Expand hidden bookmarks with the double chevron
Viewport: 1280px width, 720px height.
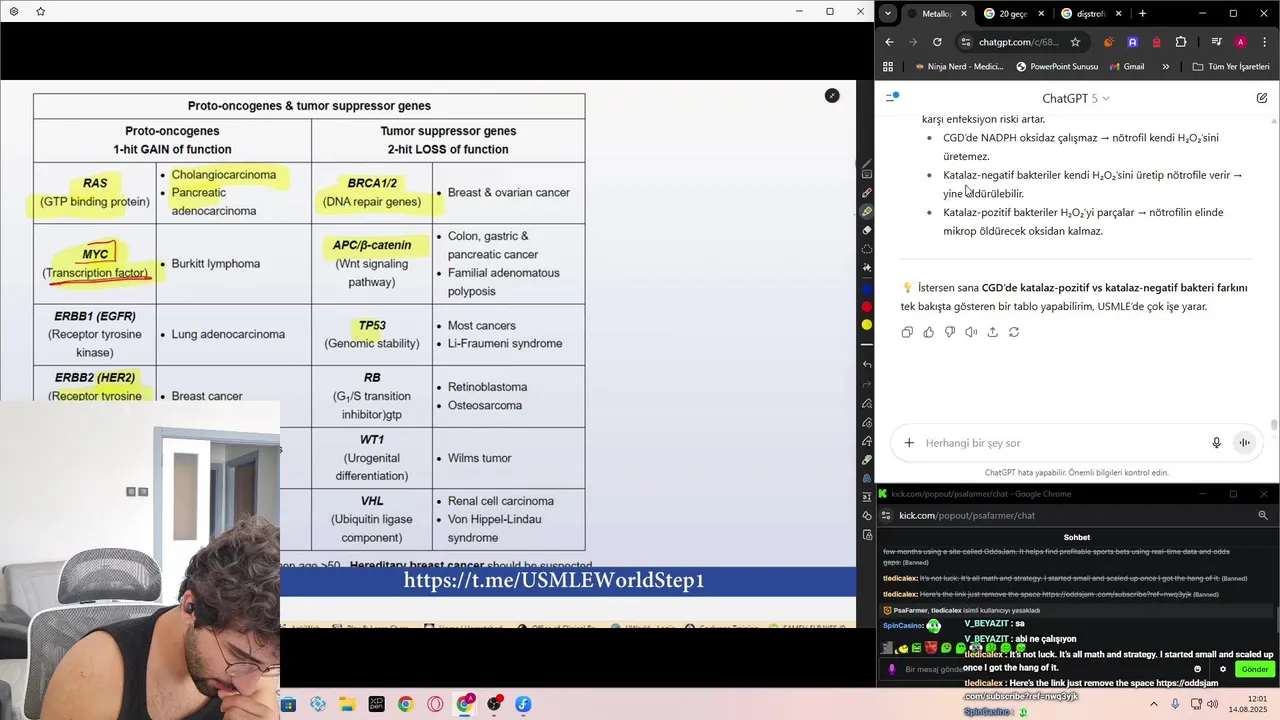[1166, 67]
